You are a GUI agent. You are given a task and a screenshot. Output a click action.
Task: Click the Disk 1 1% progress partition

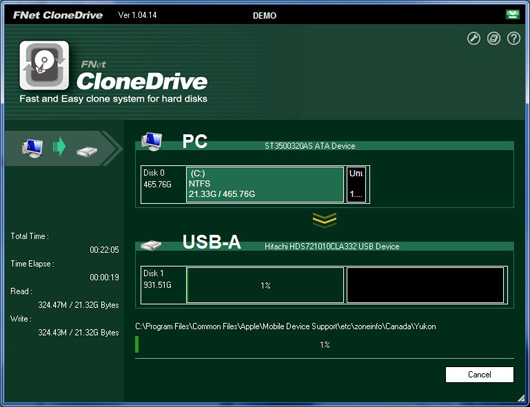point(265,285)
